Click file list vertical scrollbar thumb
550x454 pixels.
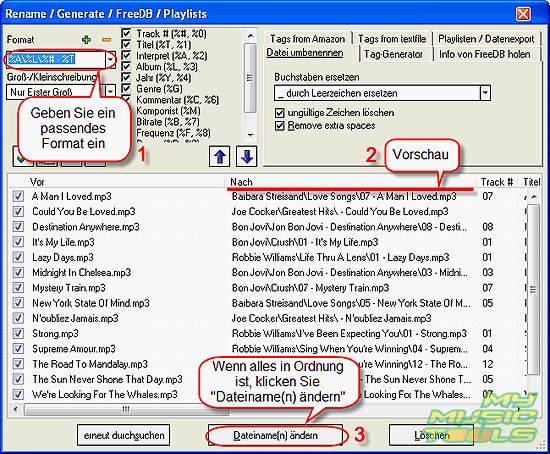tap(533, 289)
